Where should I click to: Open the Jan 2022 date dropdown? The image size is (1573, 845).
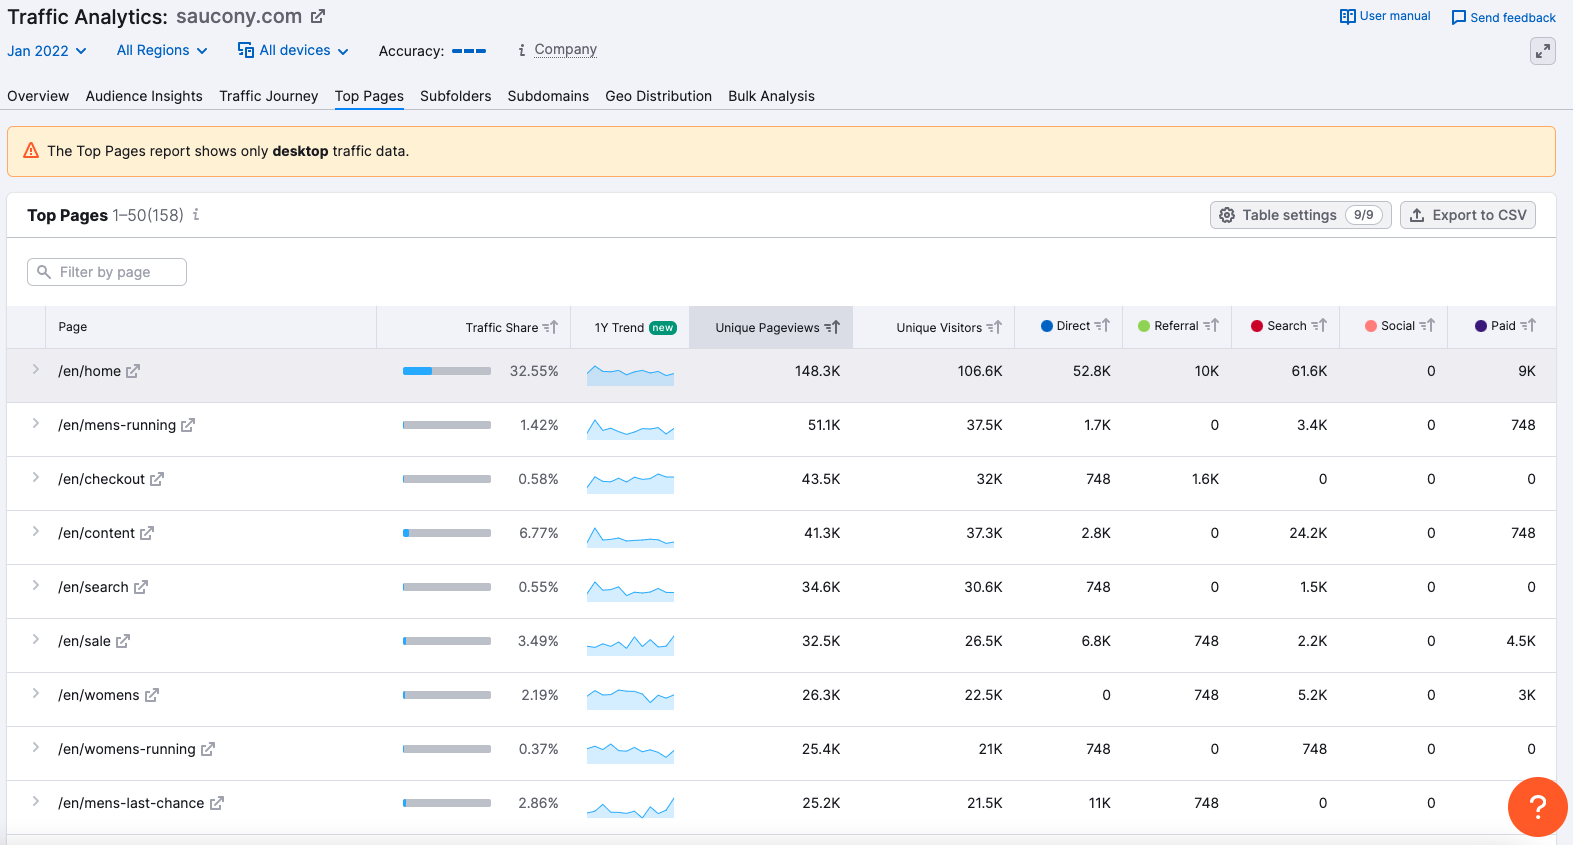(47, 51)
